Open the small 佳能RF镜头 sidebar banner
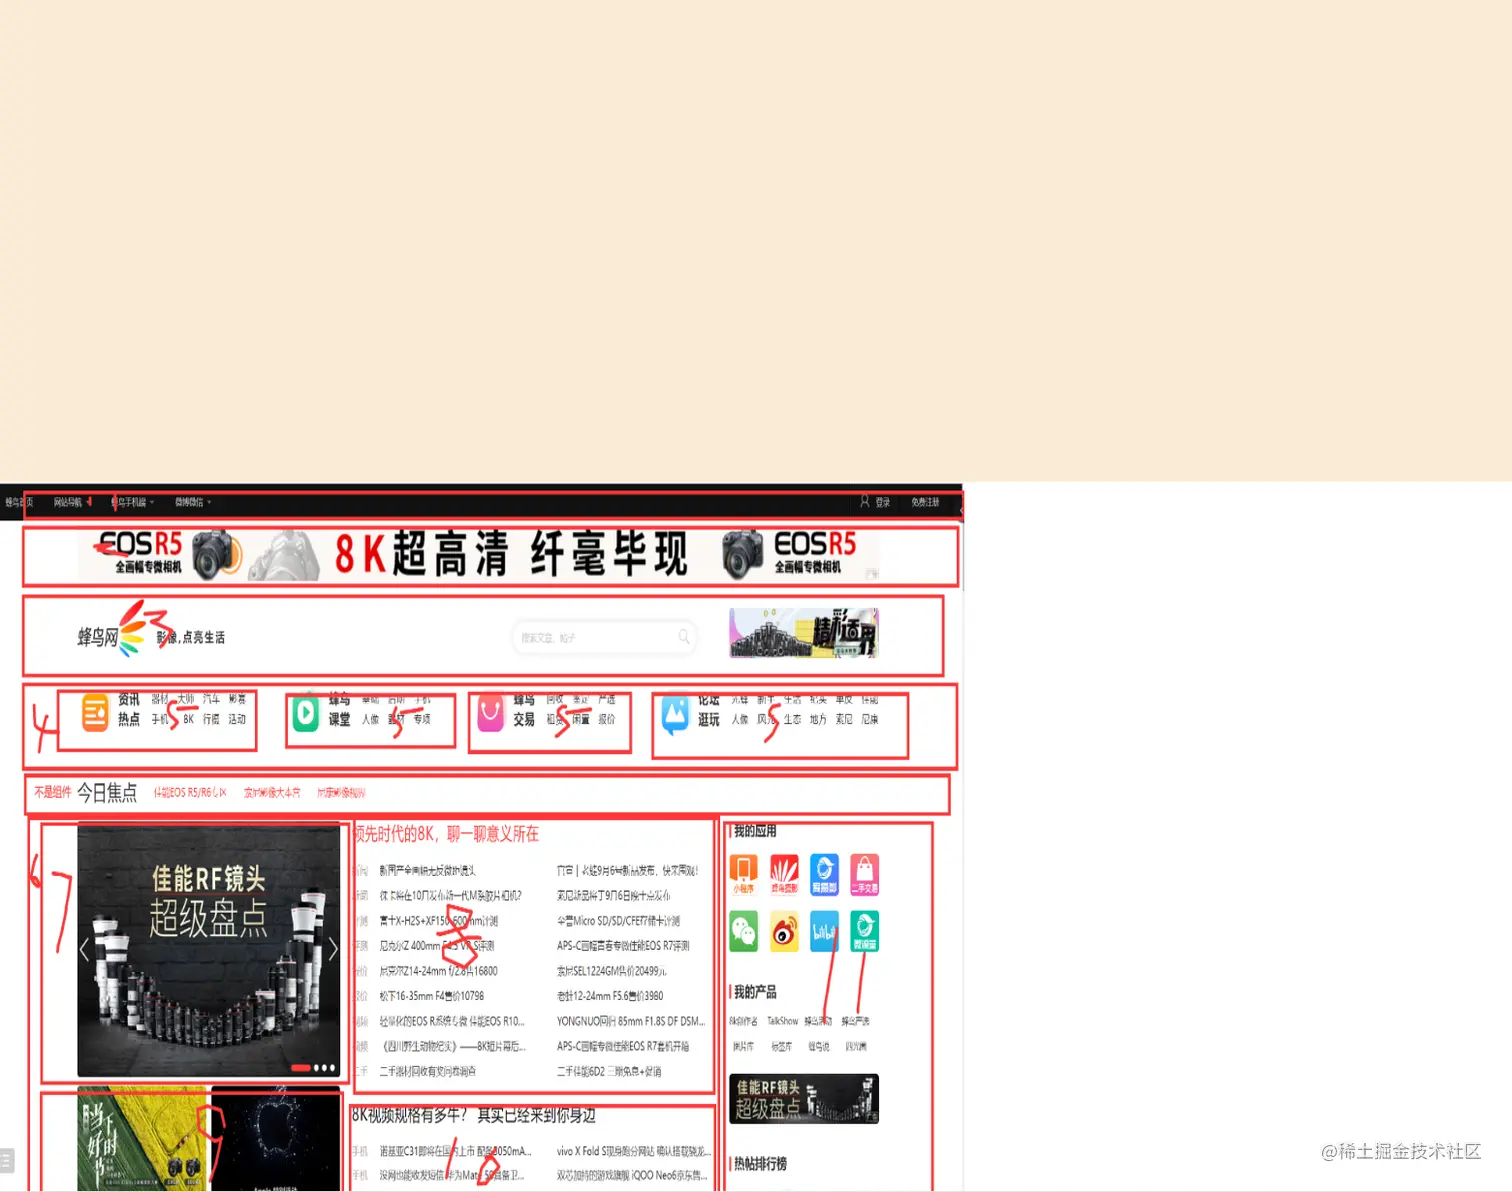This screenshot has height=1192, width=1512. pyautogui.click(x=804, y=1099)
